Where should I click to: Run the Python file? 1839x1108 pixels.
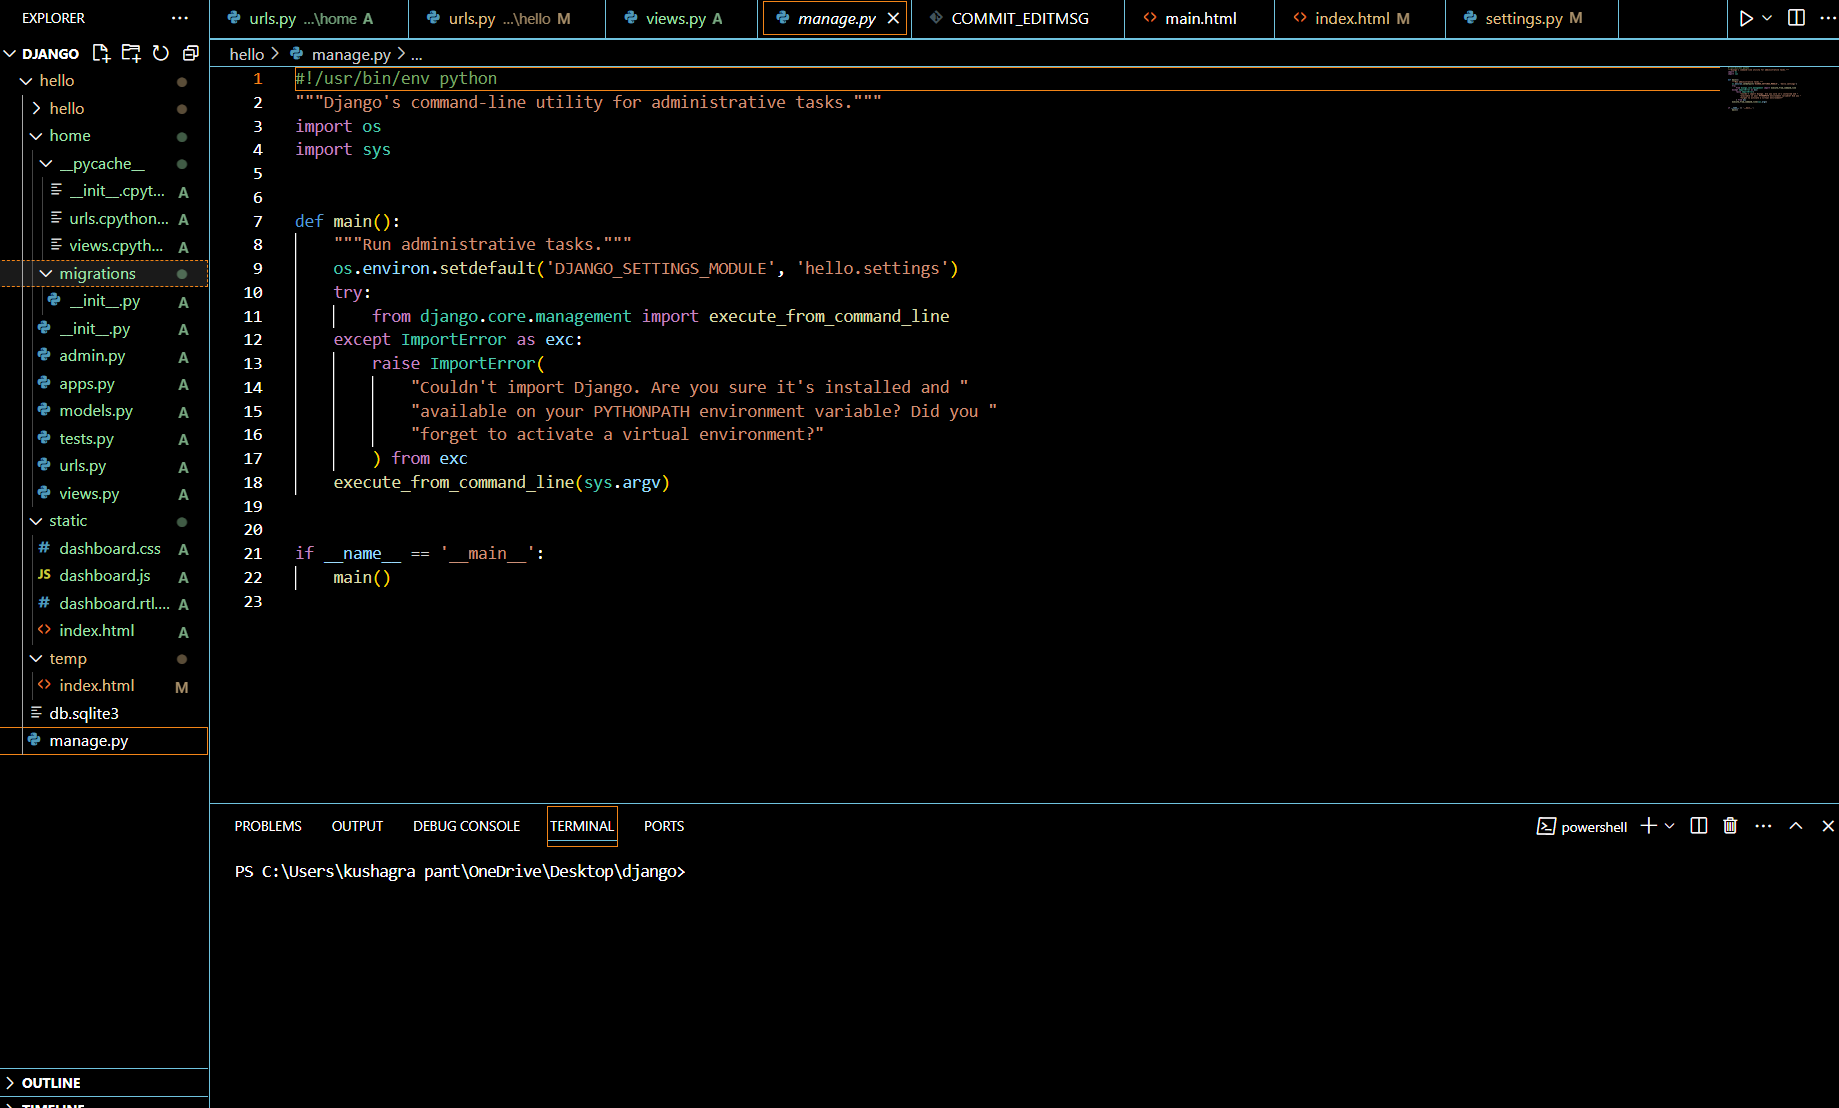[1746, 18]
